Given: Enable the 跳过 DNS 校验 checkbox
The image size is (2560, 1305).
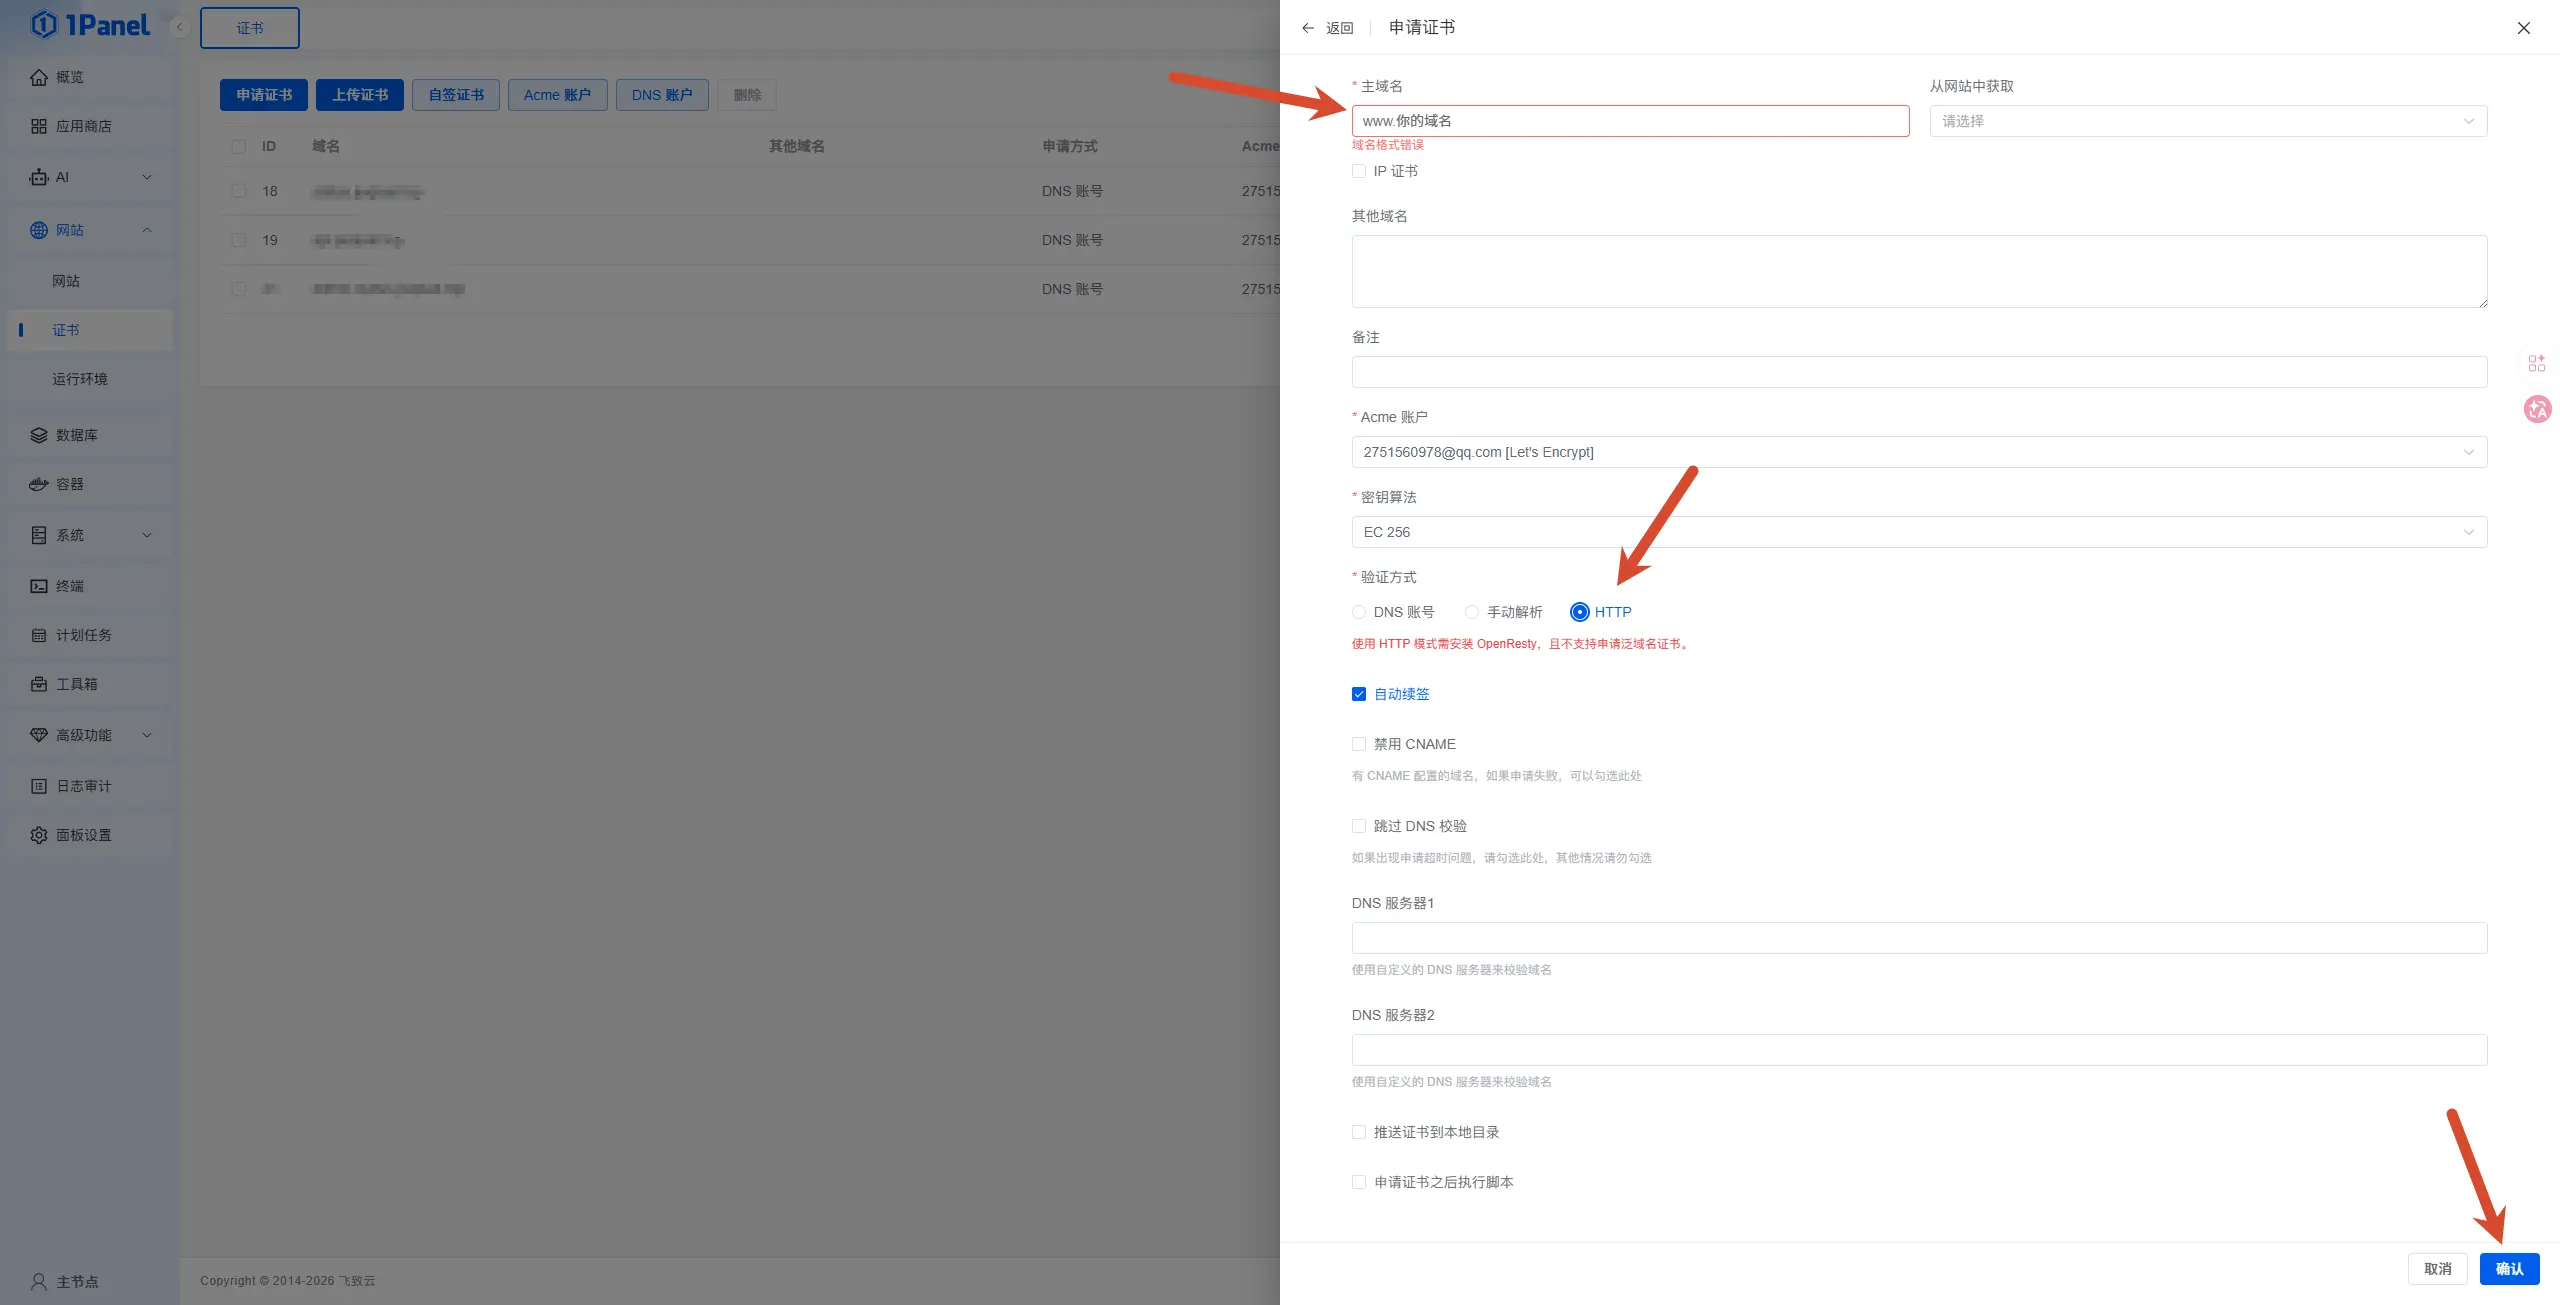Looking at the screenshot, I should (1359, 826).
